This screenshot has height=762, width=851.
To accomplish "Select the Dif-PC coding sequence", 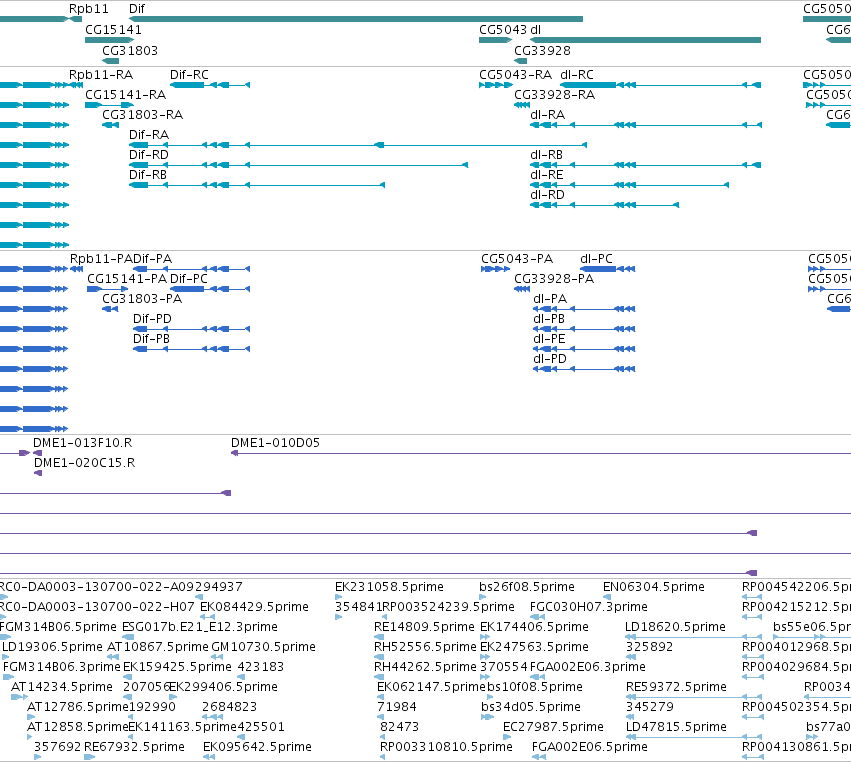I will (x=210, y=289).
